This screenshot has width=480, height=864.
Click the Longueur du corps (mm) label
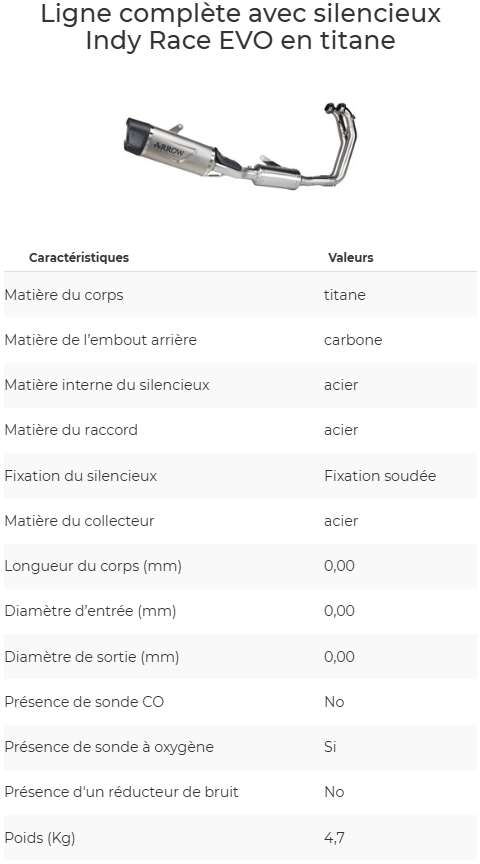(93, 566)
